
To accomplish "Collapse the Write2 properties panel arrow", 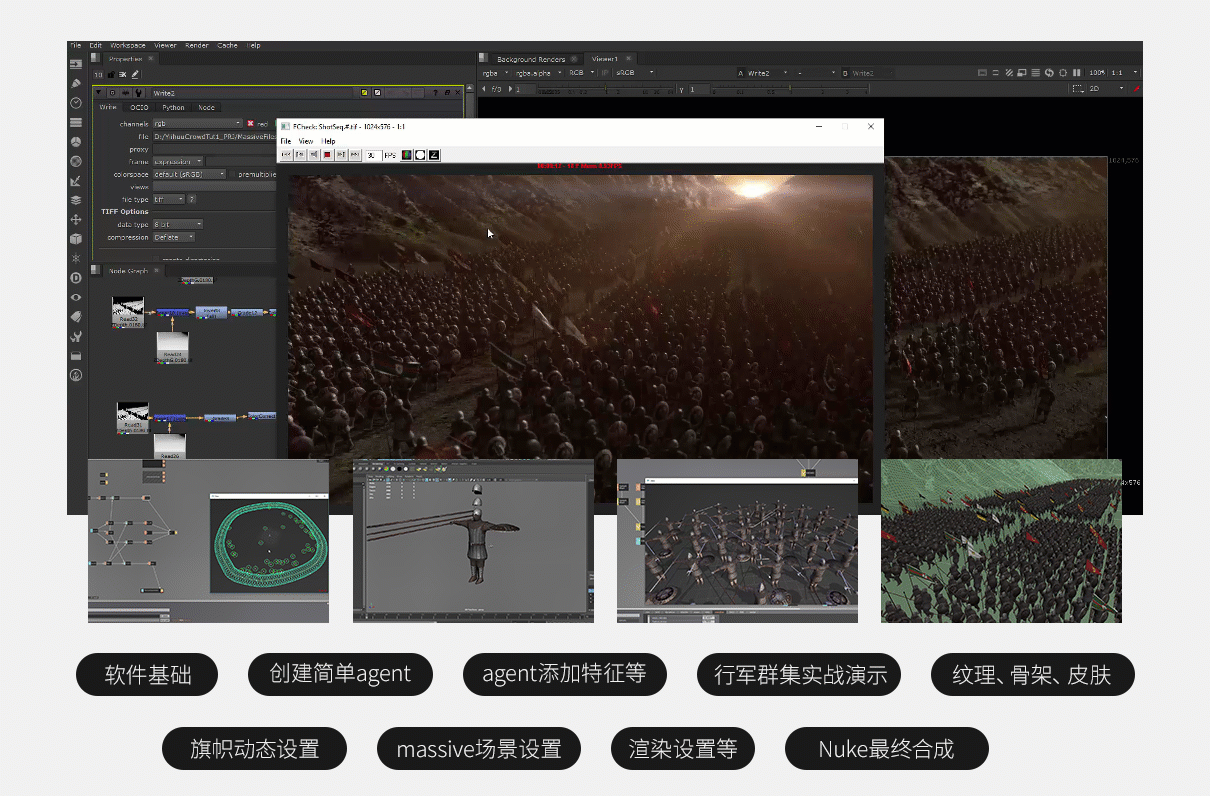I will pyautogui.click(x=99, y=93).
